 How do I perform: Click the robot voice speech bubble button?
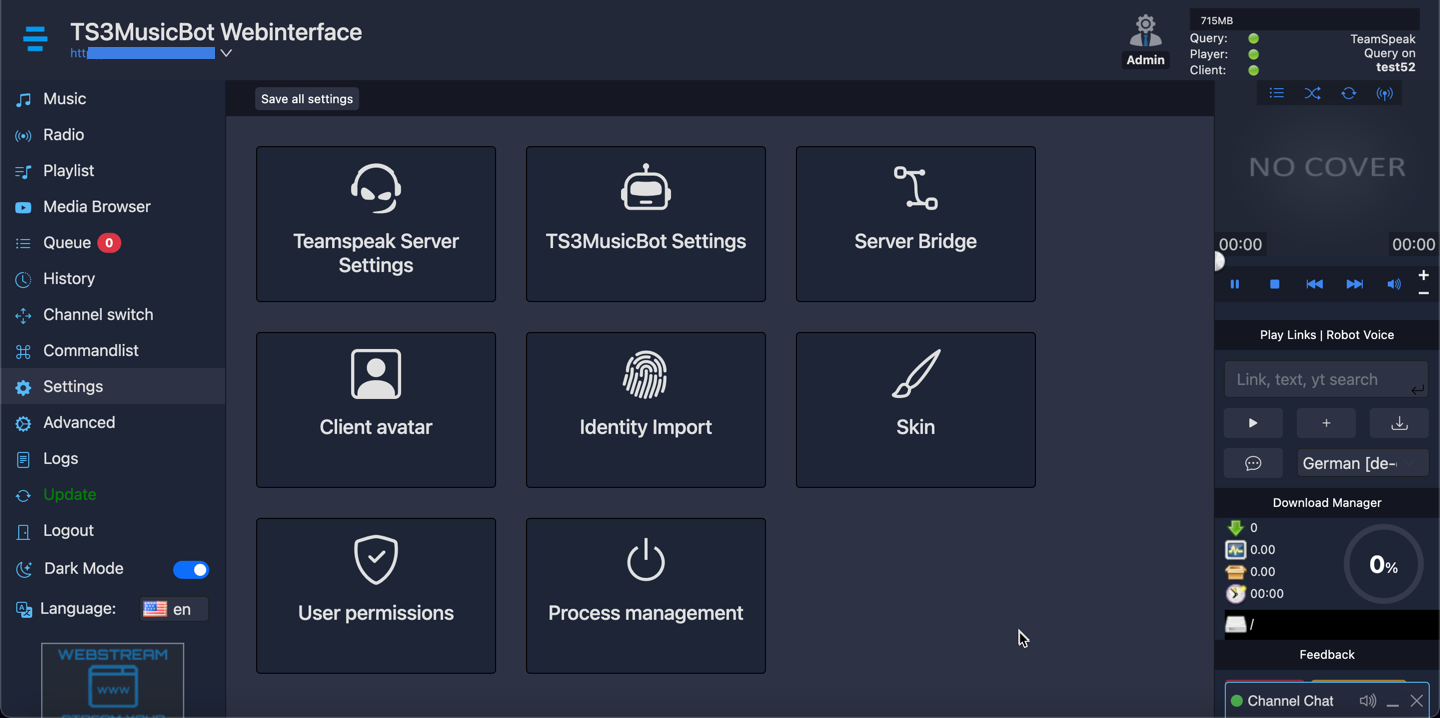[x=1253, y=463]
